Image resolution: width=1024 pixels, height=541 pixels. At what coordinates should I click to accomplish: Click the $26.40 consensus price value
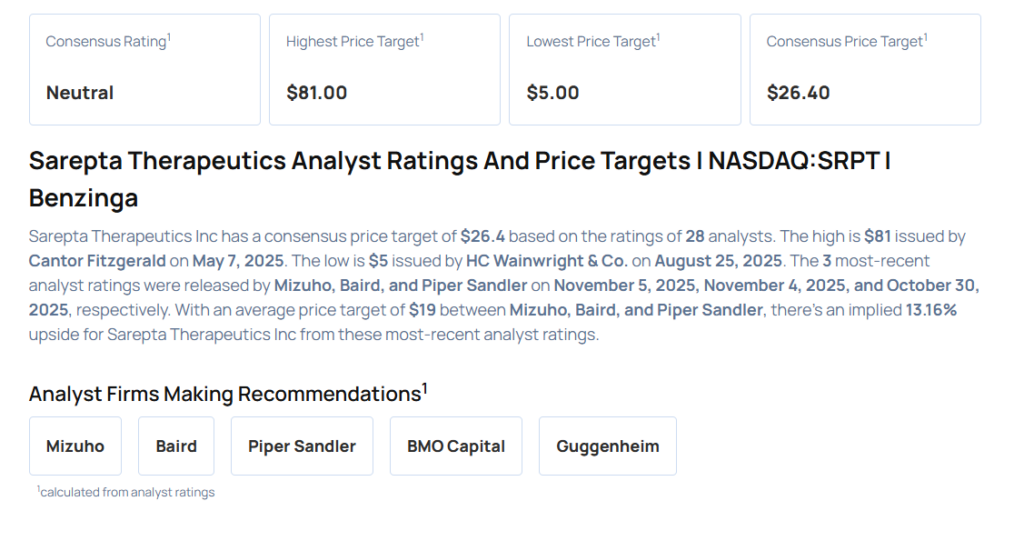[798, 93]
